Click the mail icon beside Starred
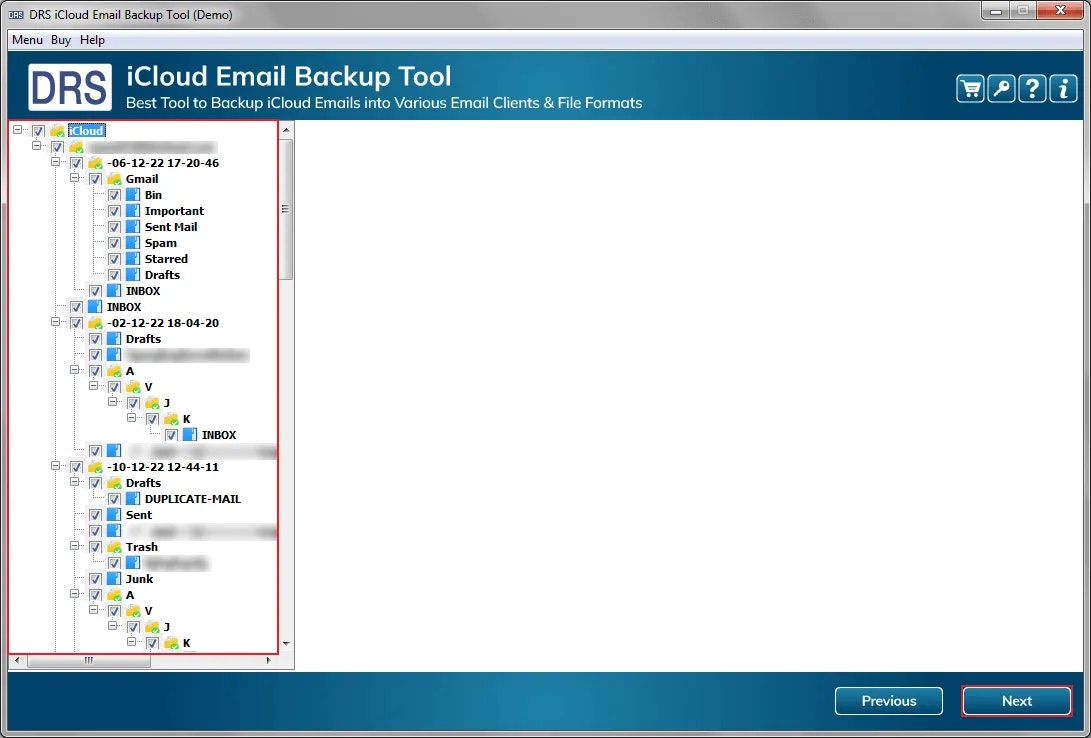1091x738 pixels. tap(133, 259)
